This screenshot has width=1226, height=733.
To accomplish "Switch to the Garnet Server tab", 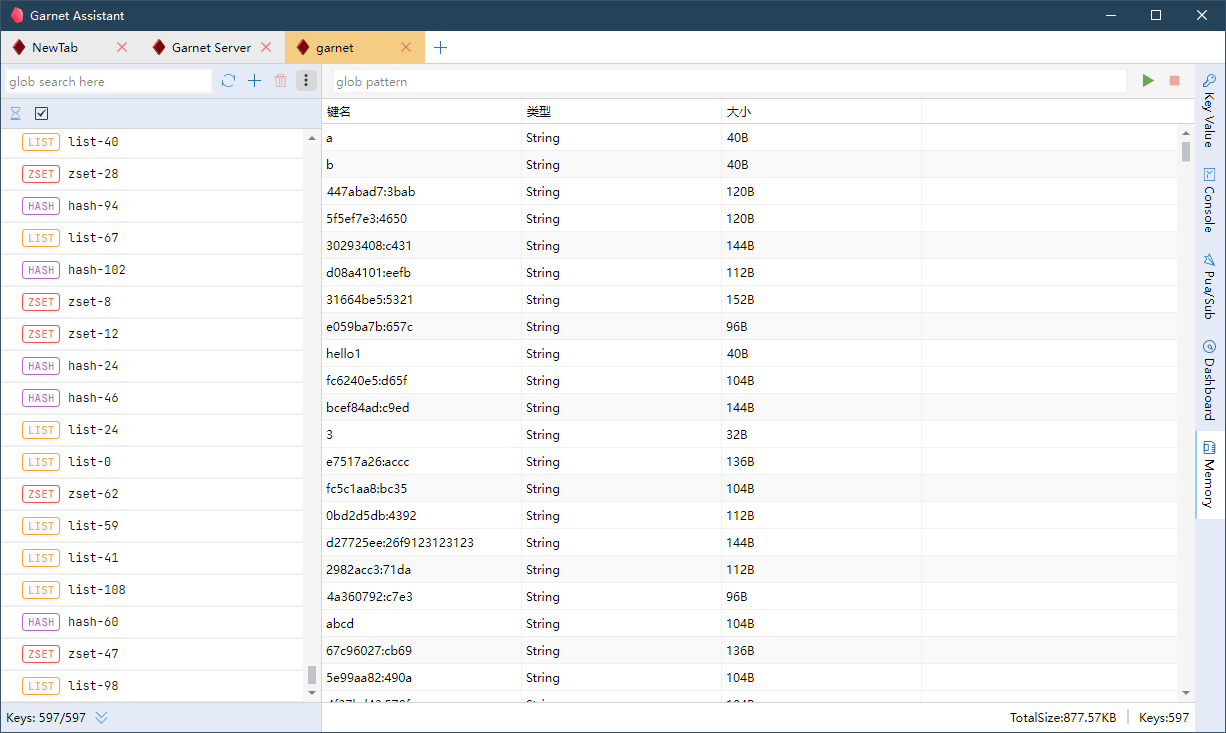I will [x=211, y=47].
